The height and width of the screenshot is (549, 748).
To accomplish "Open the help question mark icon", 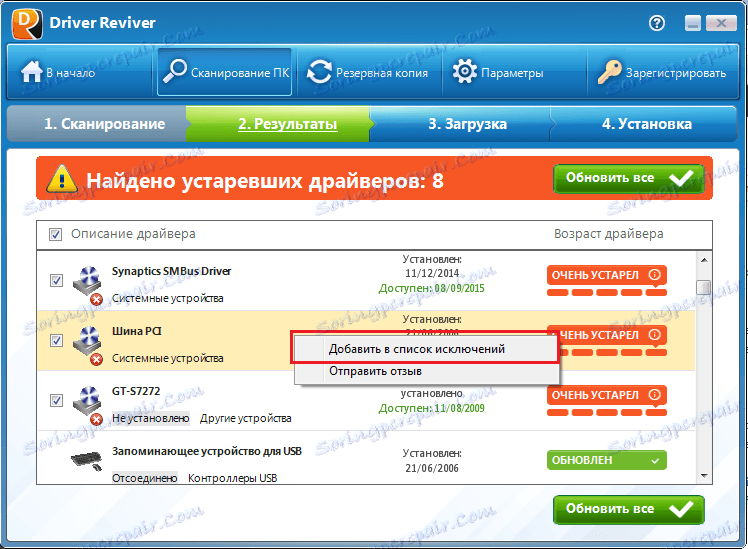I will pos(657,23).
